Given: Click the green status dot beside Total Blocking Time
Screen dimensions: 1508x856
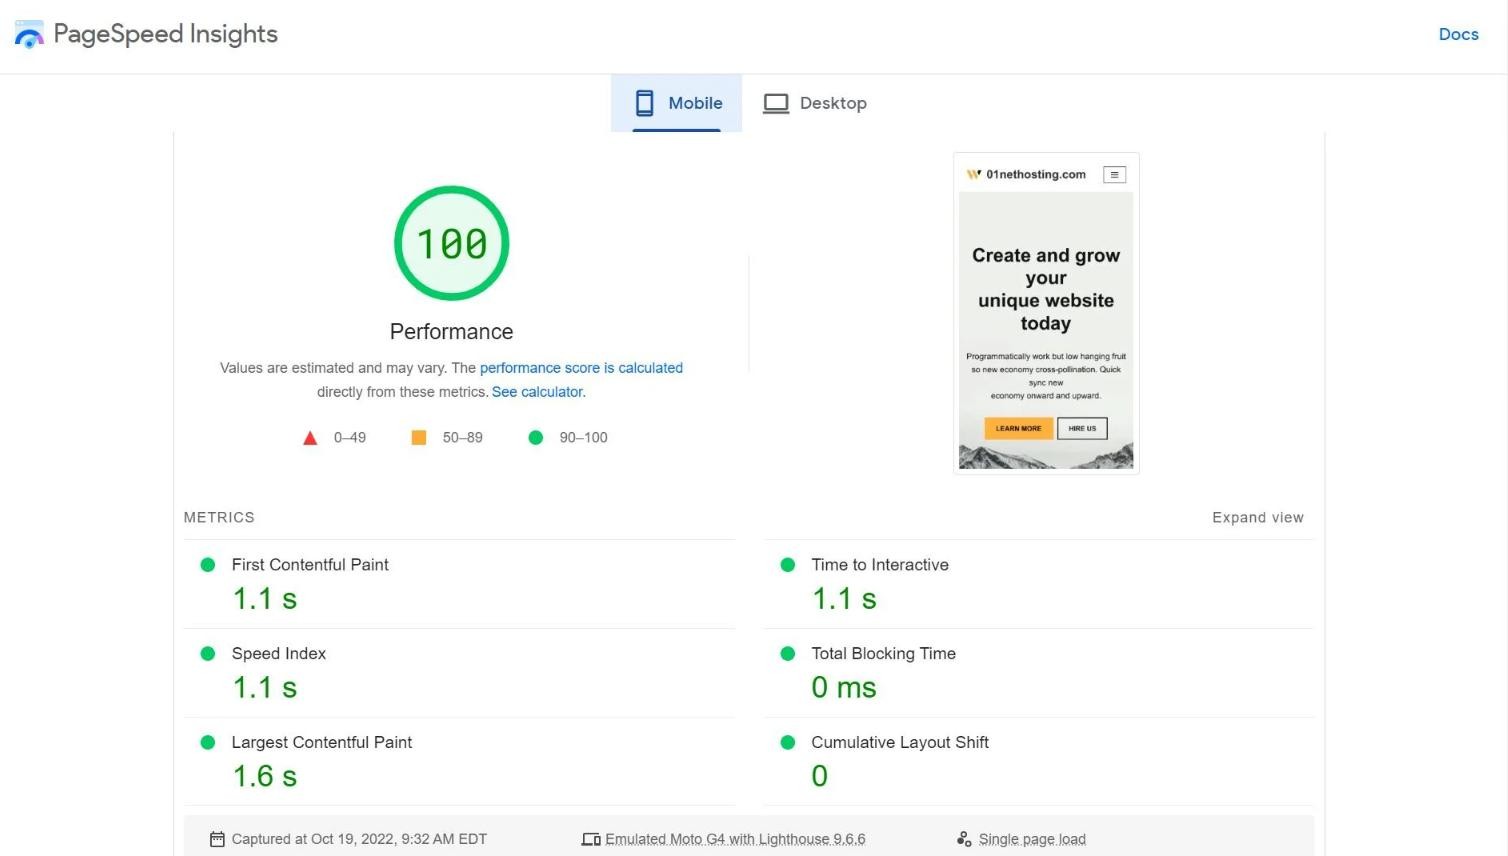Looking at the screenshot, I should tap(787, 654).
